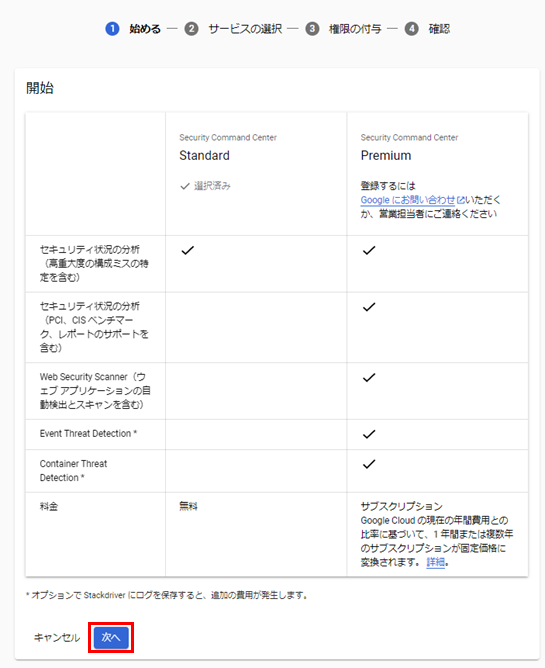Click the 次へ button
The height and width of the screenshot is (668, 545).
pyautogui.click(x=111, y=637)
